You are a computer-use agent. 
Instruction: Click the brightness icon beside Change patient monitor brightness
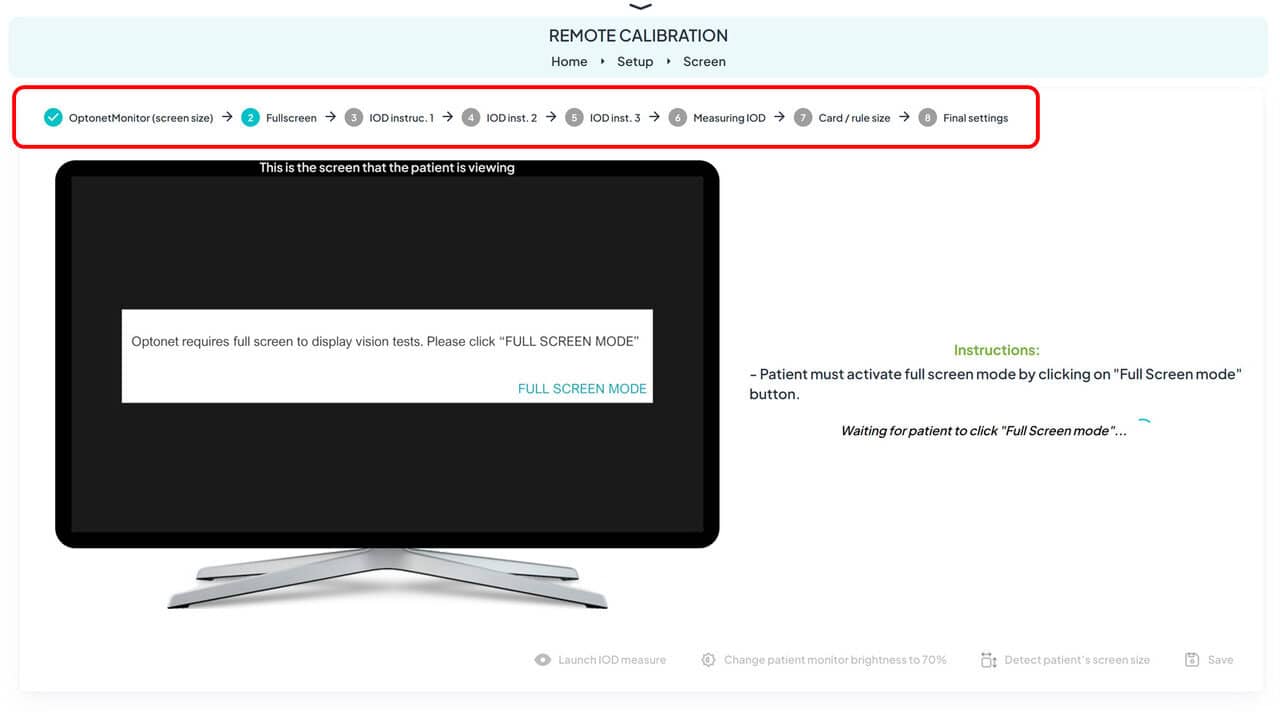708,660
